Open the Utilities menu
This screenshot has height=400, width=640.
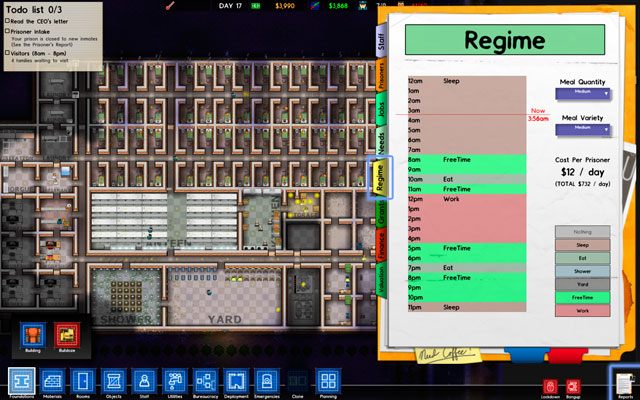175,381
